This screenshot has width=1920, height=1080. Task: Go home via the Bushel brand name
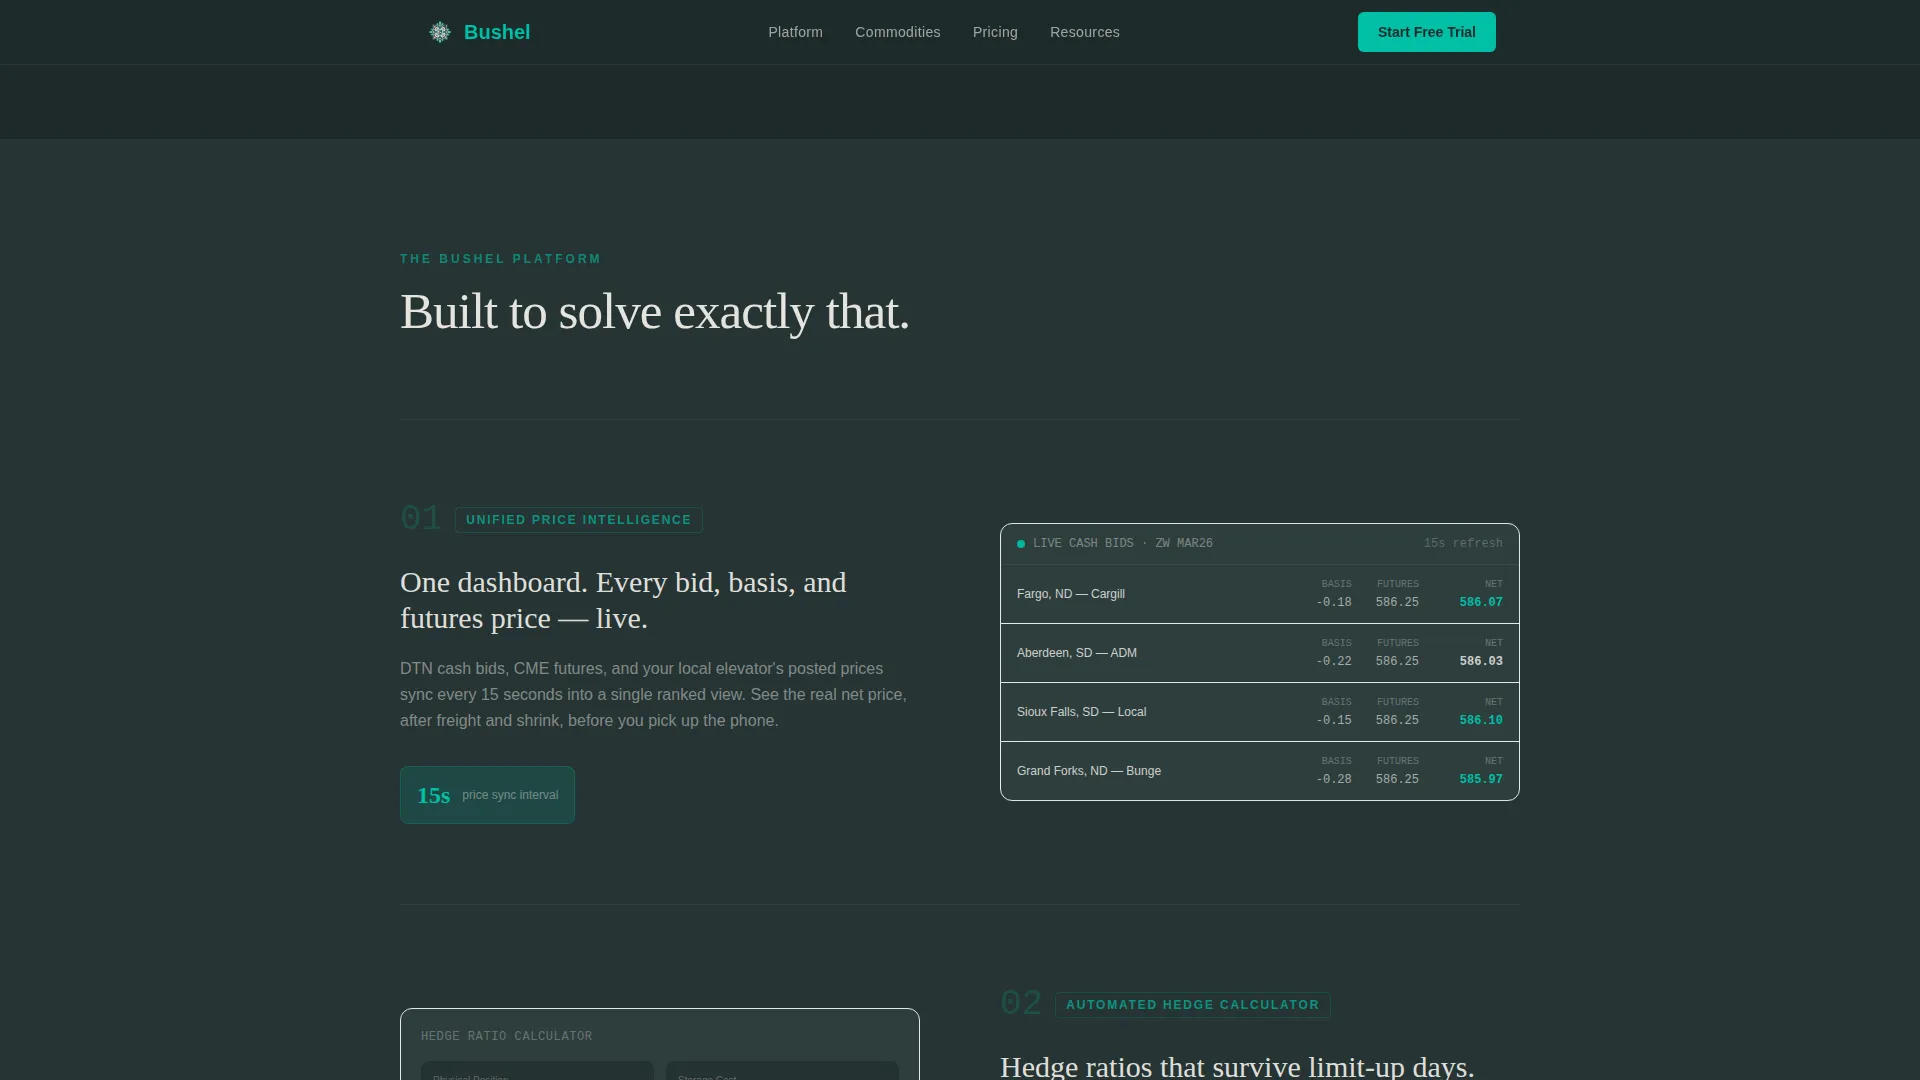pos(497,32)
